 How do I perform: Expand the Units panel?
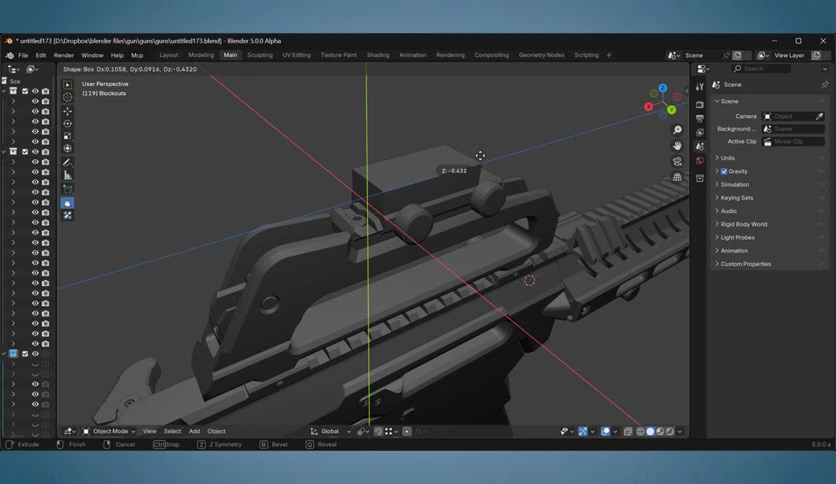click(727, 158)
